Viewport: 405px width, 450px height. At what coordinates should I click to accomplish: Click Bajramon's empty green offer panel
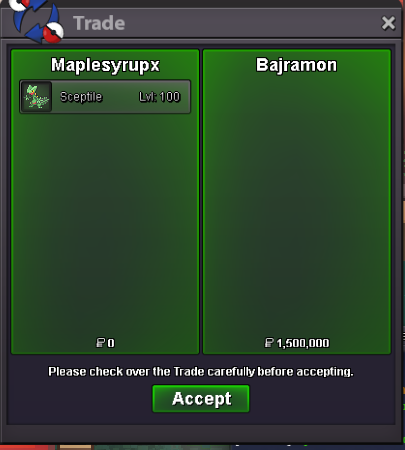(x=297, y=207)
